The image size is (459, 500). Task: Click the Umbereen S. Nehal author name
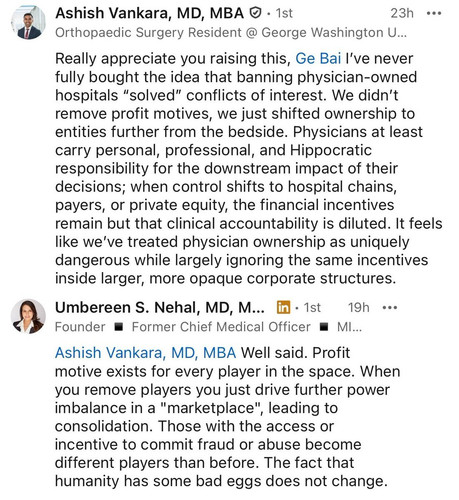(160, 307)
